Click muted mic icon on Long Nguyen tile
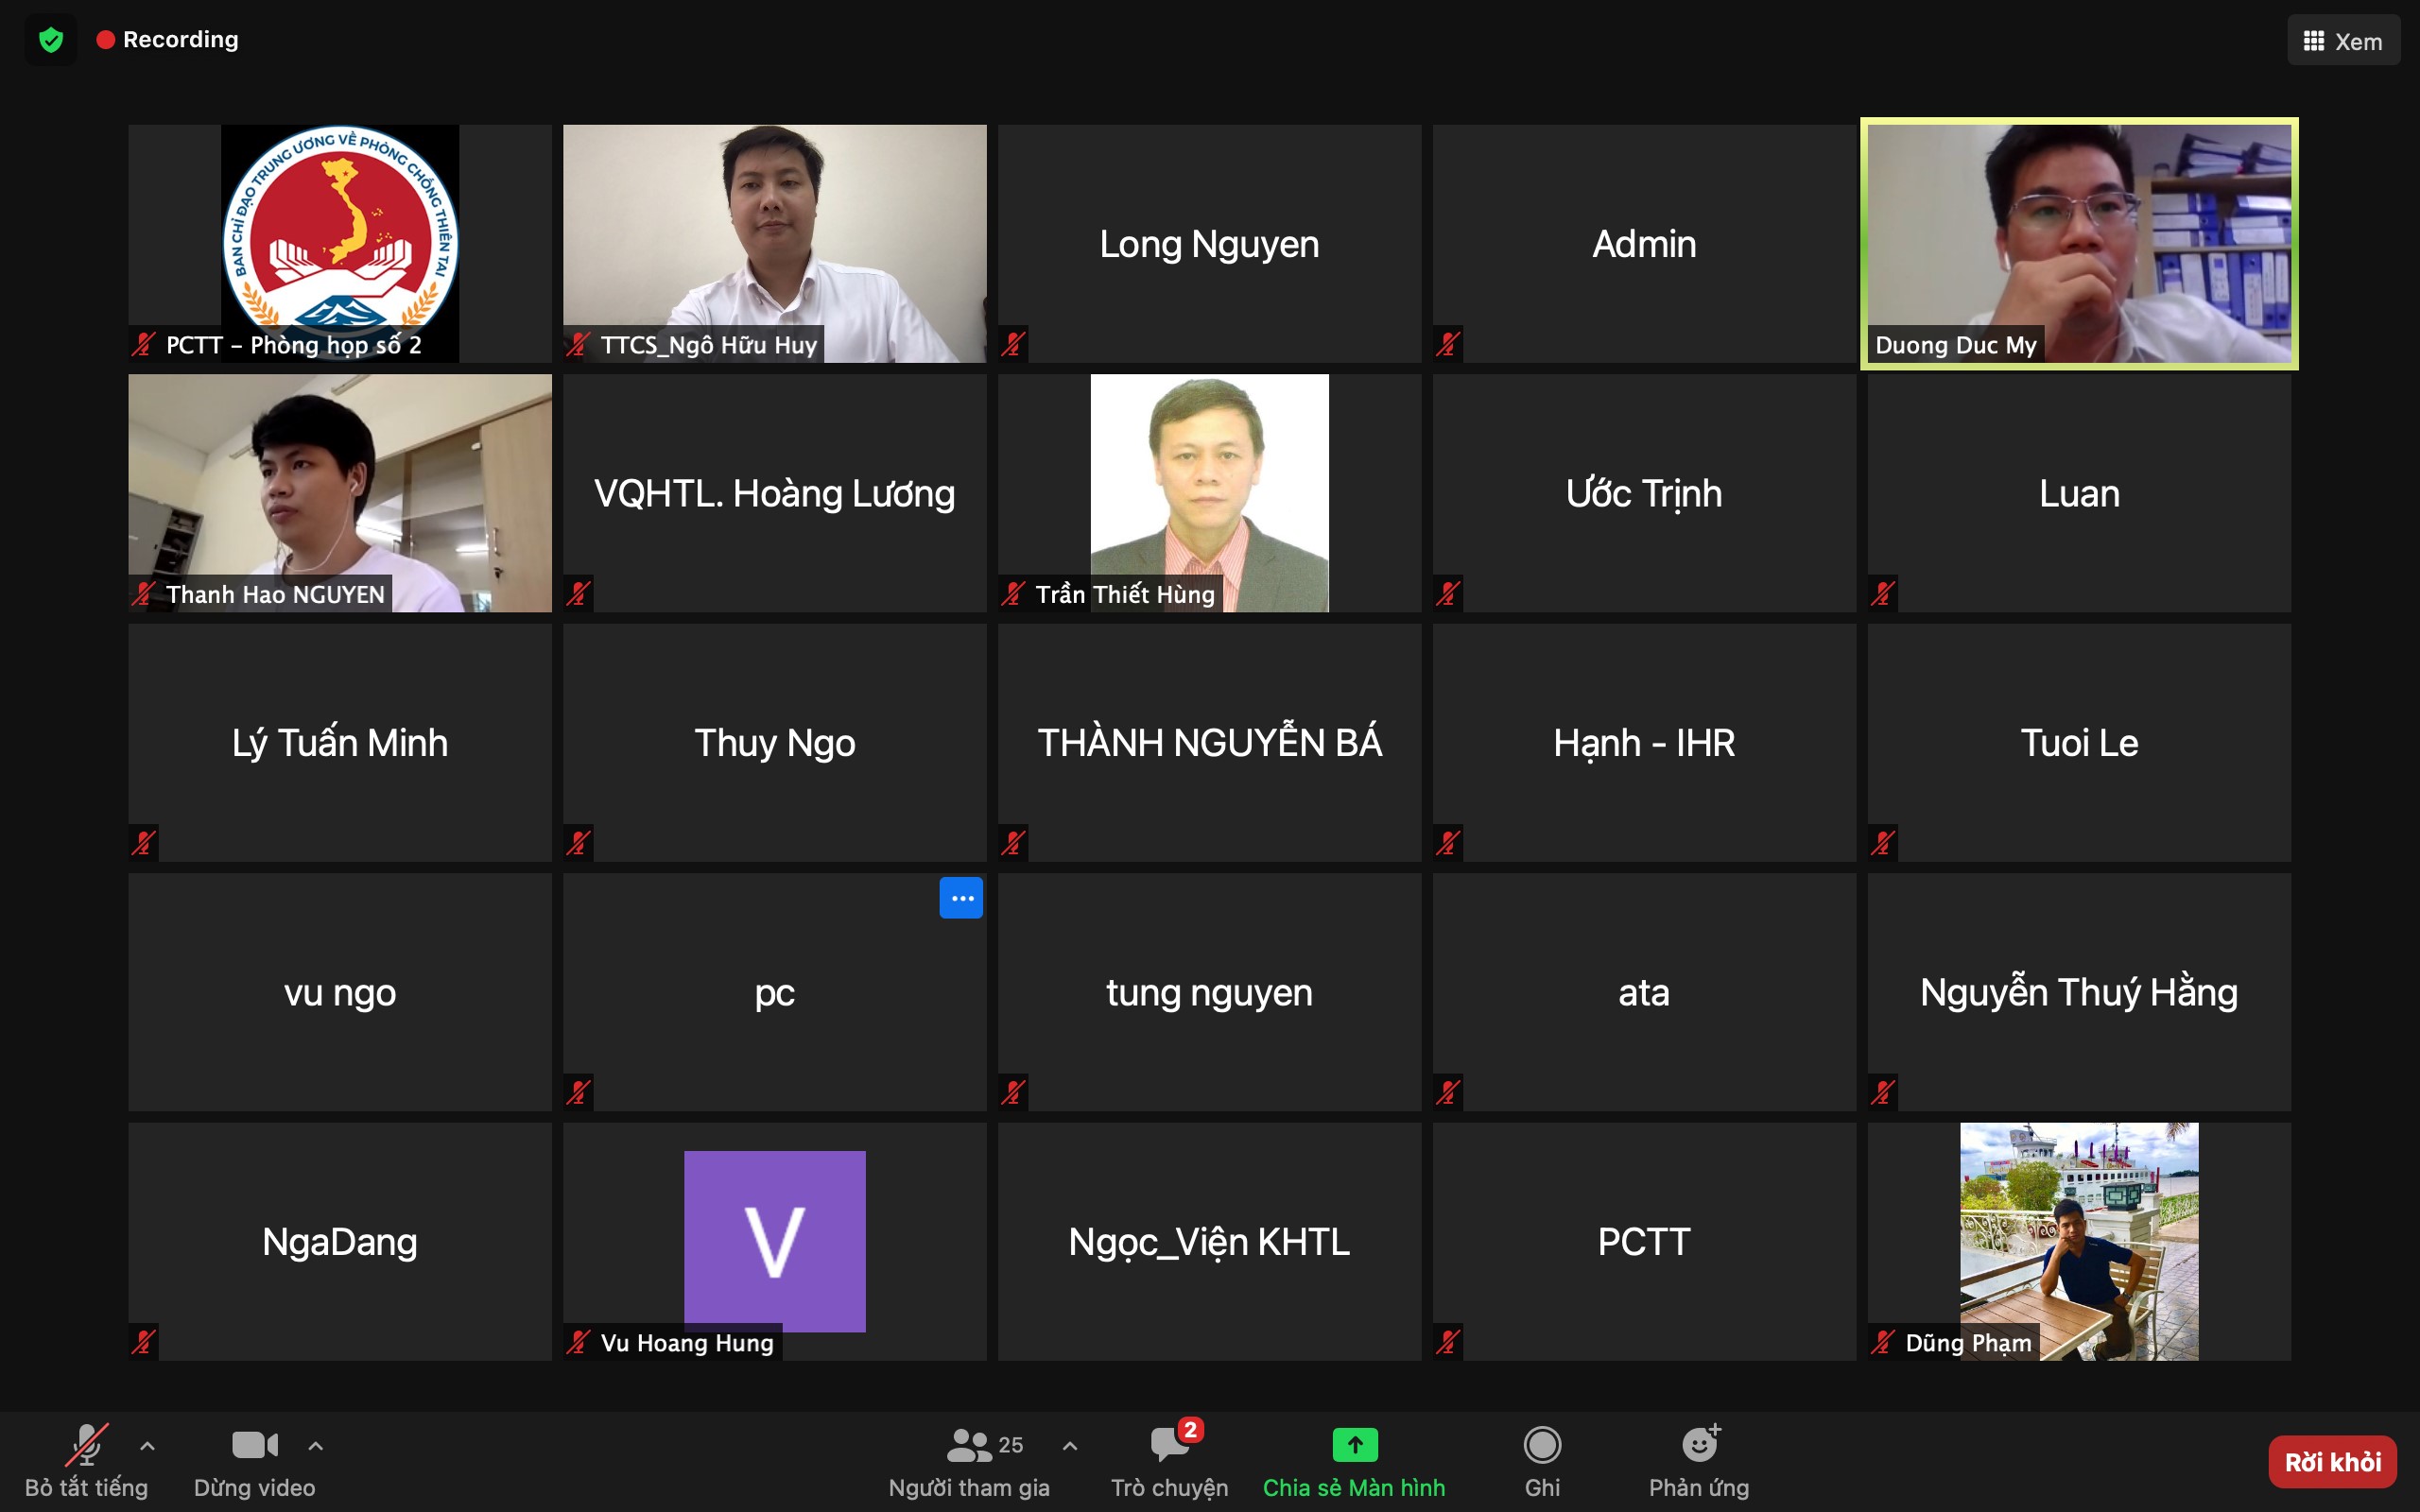Viewport: 2420px width, 1512px height. click(1013, 345)
